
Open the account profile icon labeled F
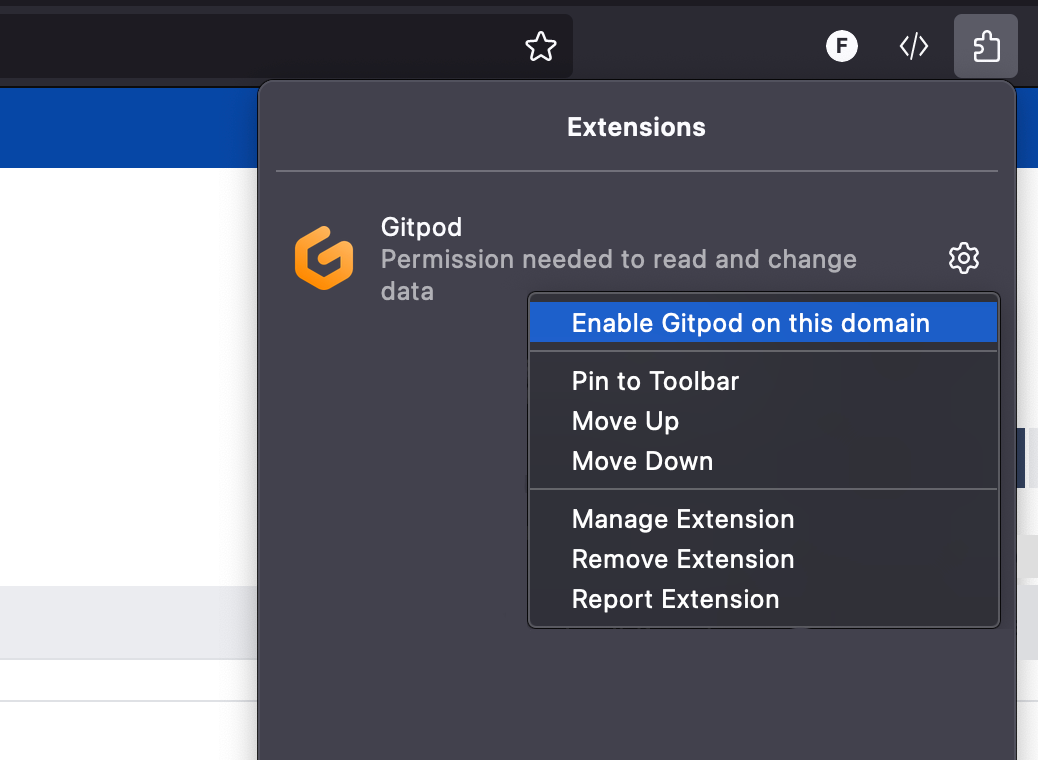(x=841, y=46)
